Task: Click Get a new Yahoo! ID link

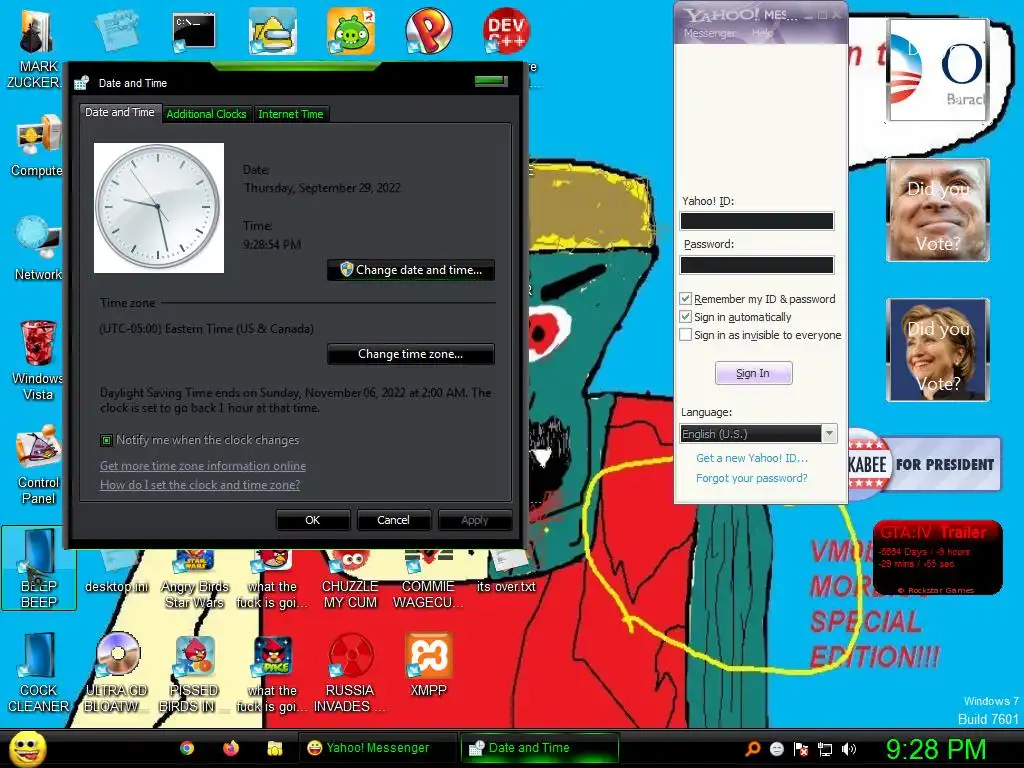Action: pyautogui.click(x=752, y=458)
